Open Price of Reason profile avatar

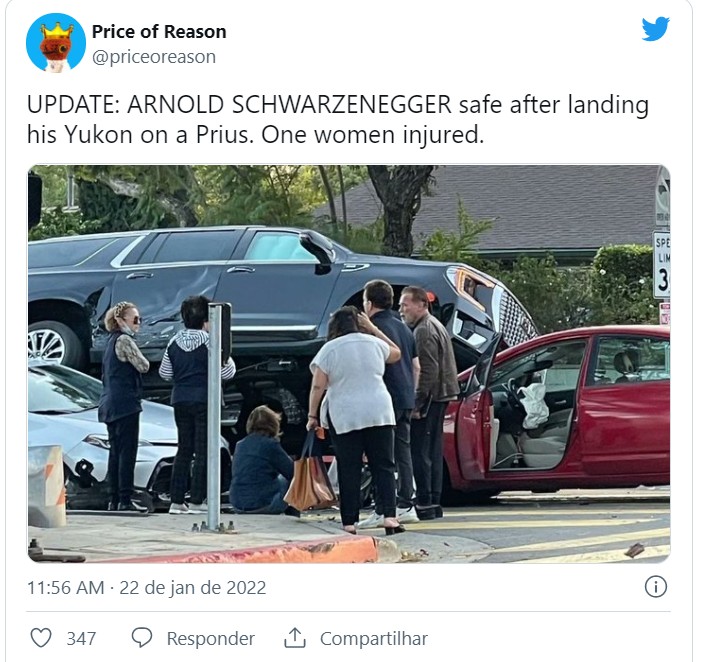[x=56, y=43]
